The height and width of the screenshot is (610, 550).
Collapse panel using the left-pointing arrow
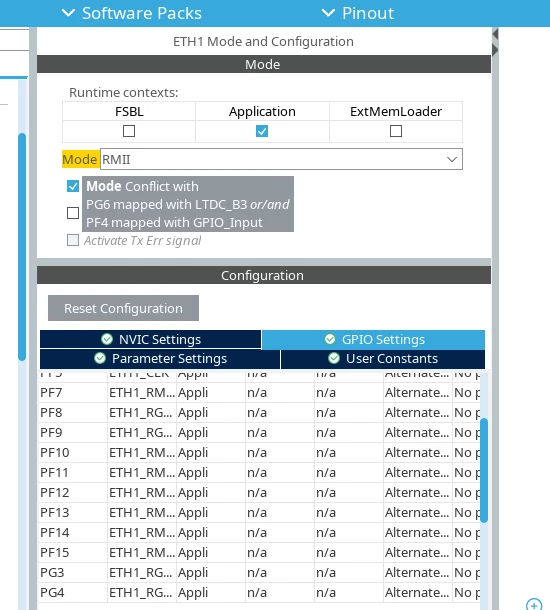click(x=495, y=34)
